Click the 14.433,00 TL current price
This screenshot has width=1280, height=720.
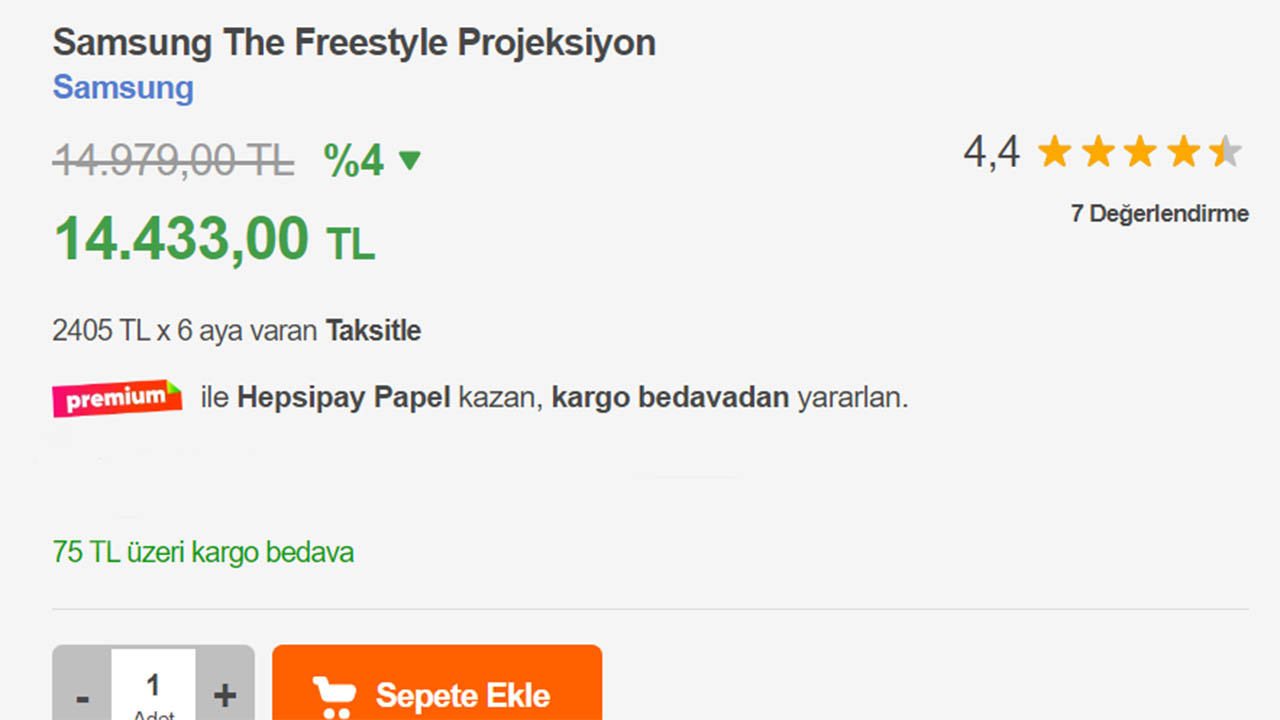[x=214, y=240]
